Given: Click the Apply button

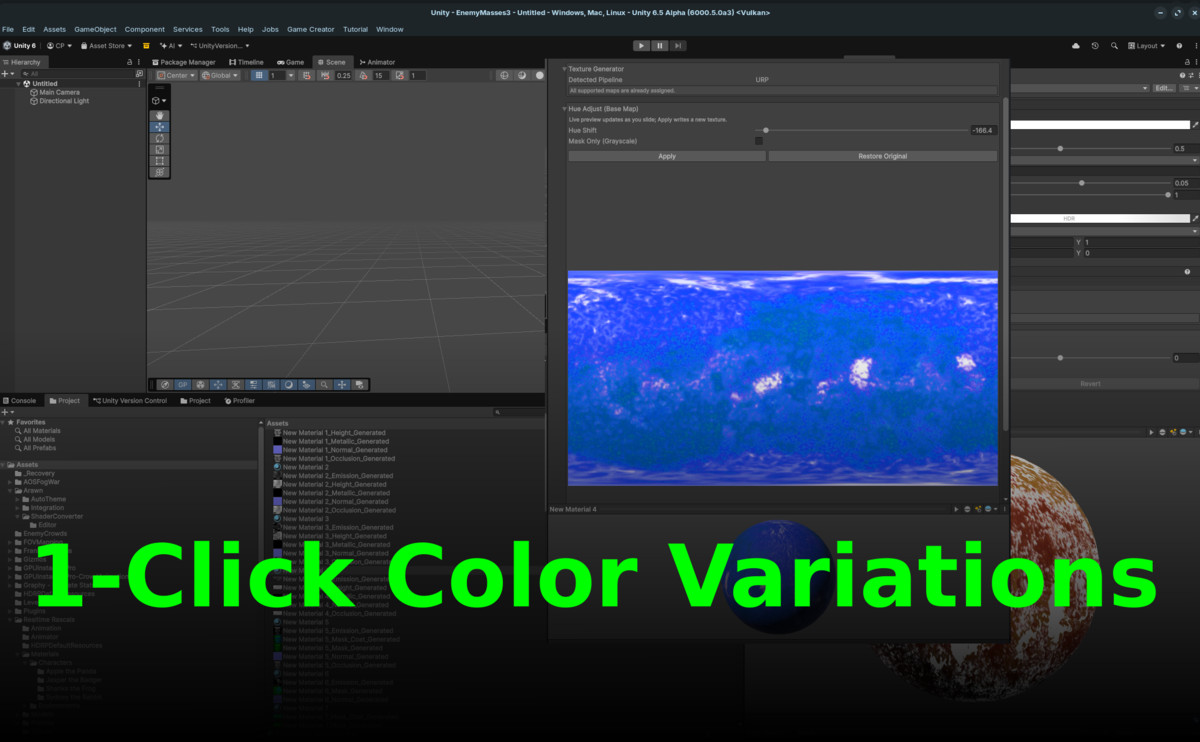Looking at the screenshot, I should click(x=667, y=156).
